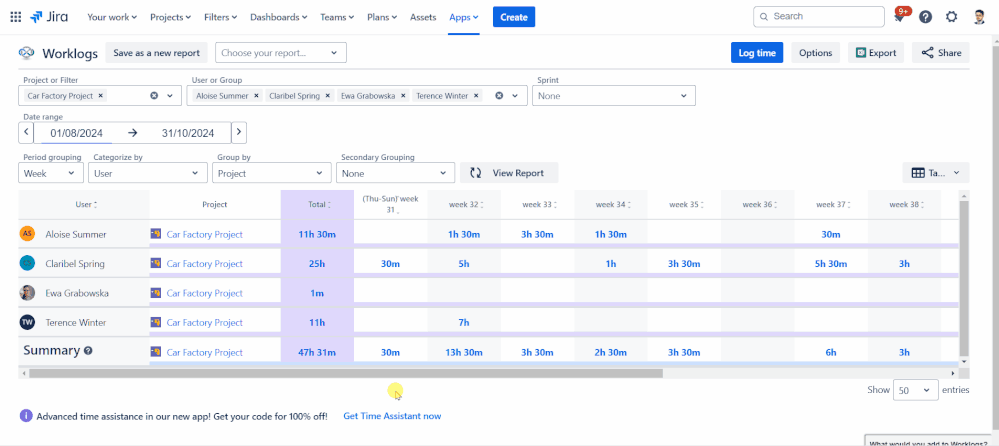Expand the Project or Filter dropdown
The width and height of the screenshot is (999, 446).
(170, 96)
